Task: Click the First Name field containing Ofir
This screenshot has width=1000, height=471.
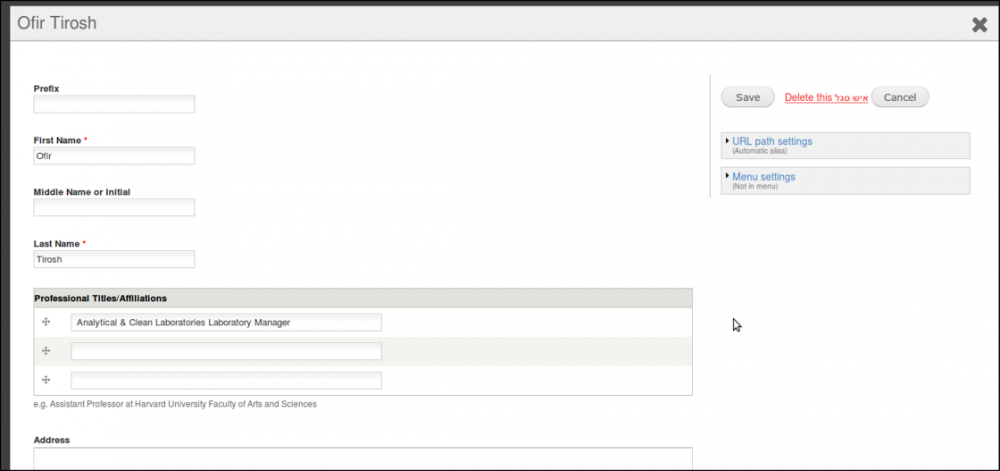Action: (x=114, y=156)
